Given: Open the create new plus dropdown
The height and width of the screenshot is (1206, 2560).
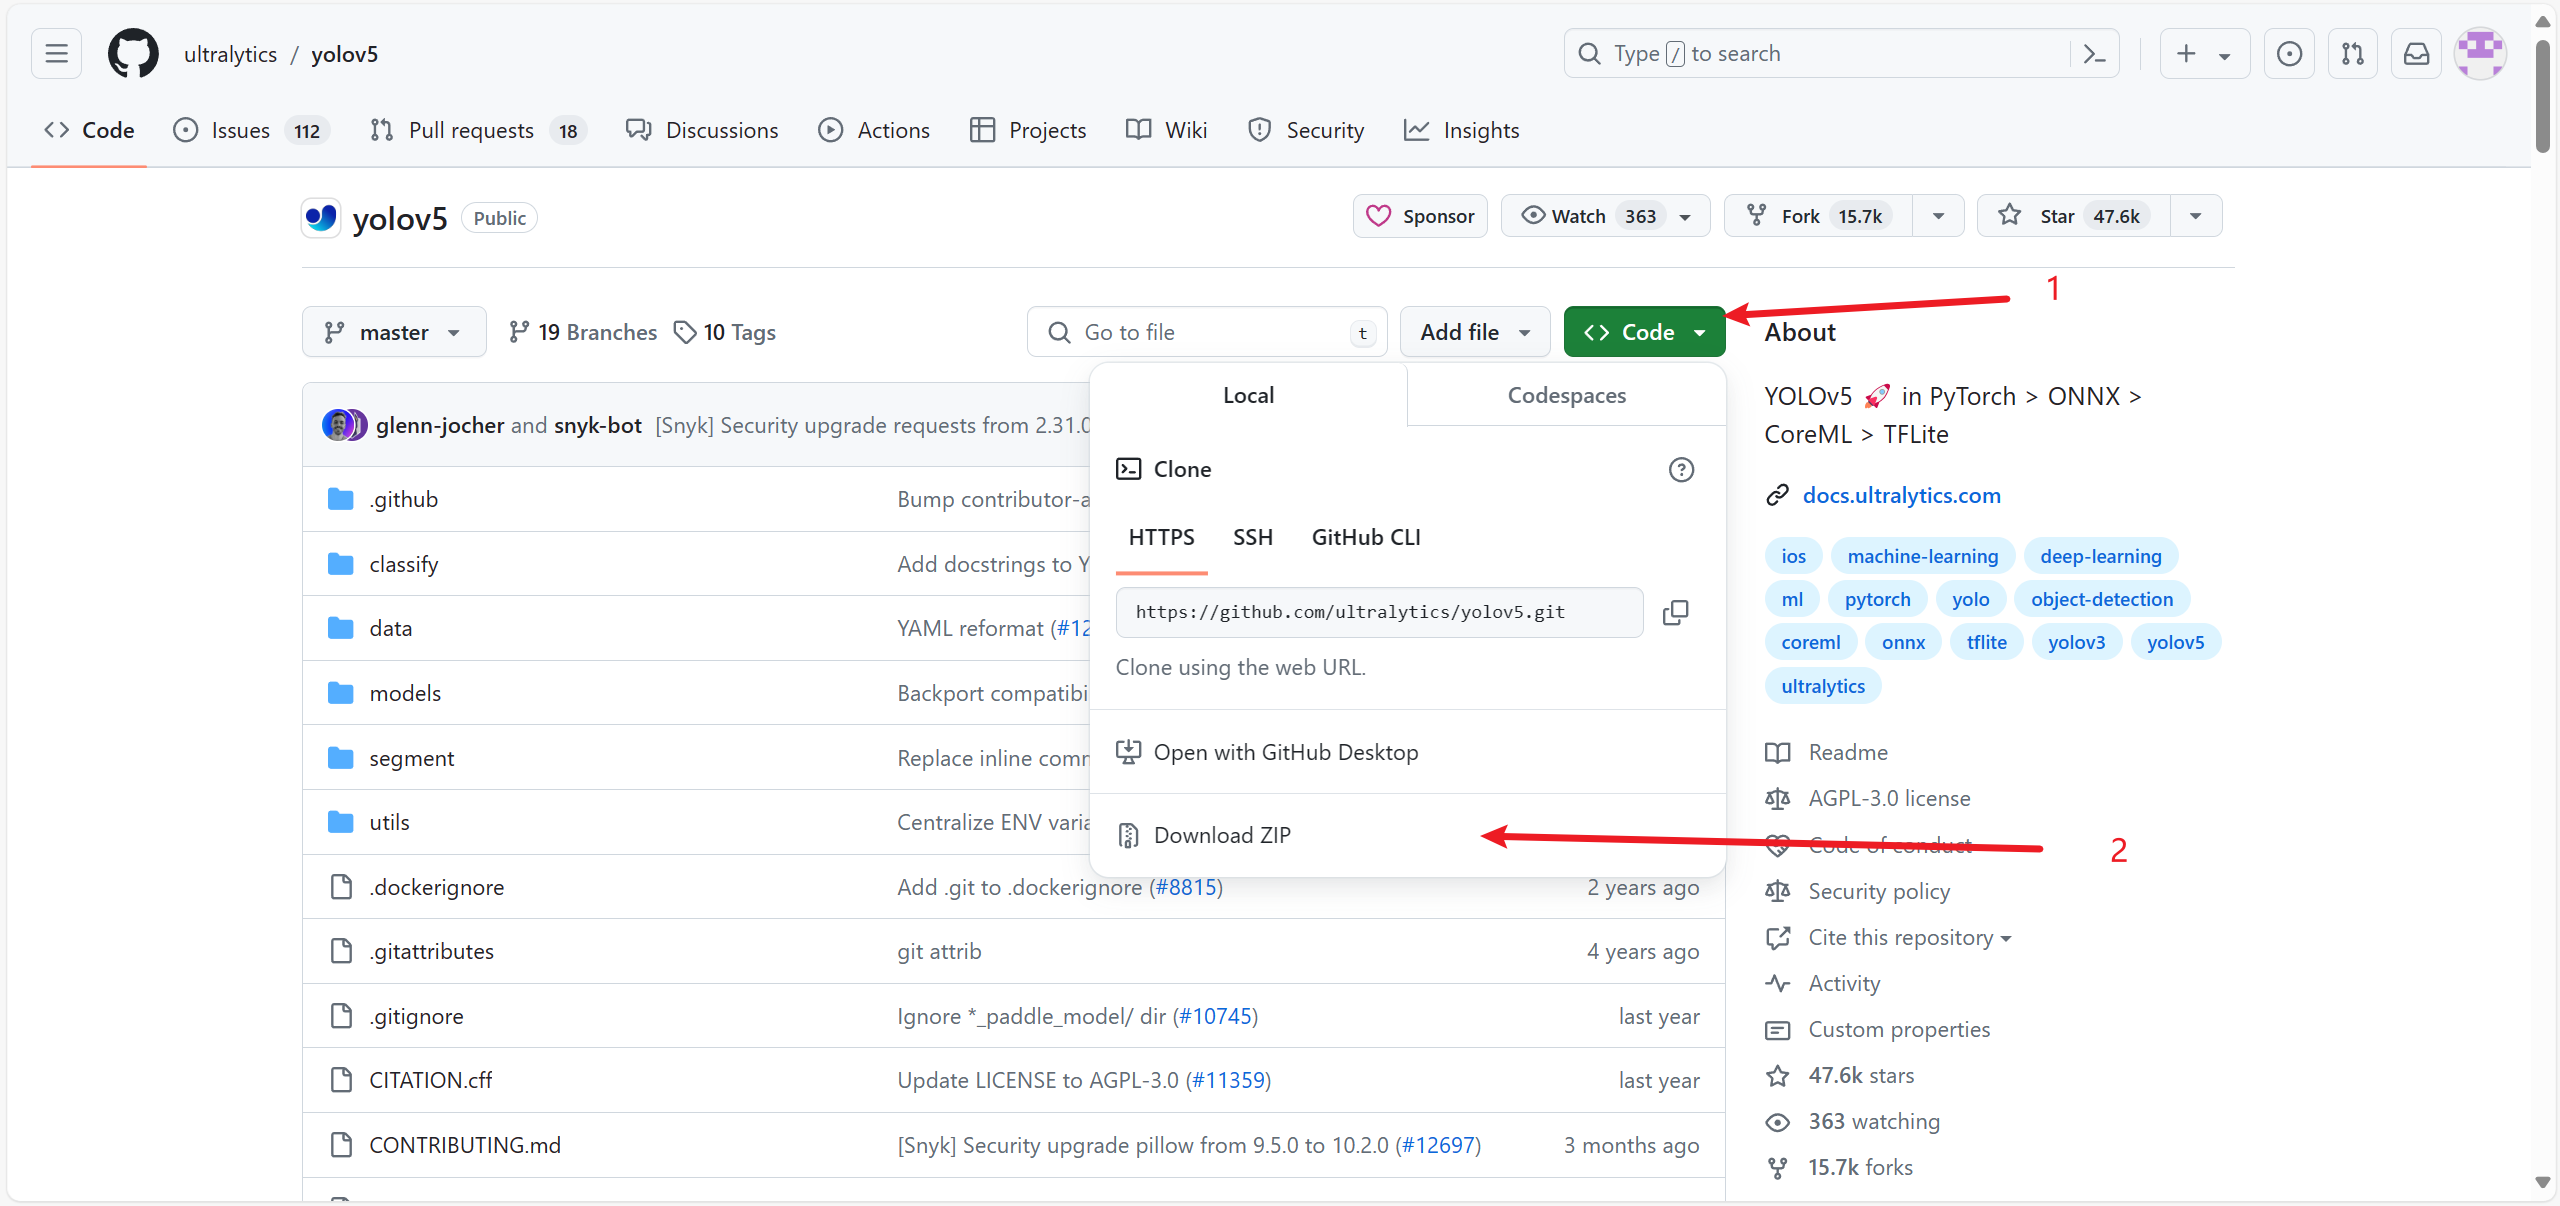Looking at the screenshot, I should [x=2204, y=54].
